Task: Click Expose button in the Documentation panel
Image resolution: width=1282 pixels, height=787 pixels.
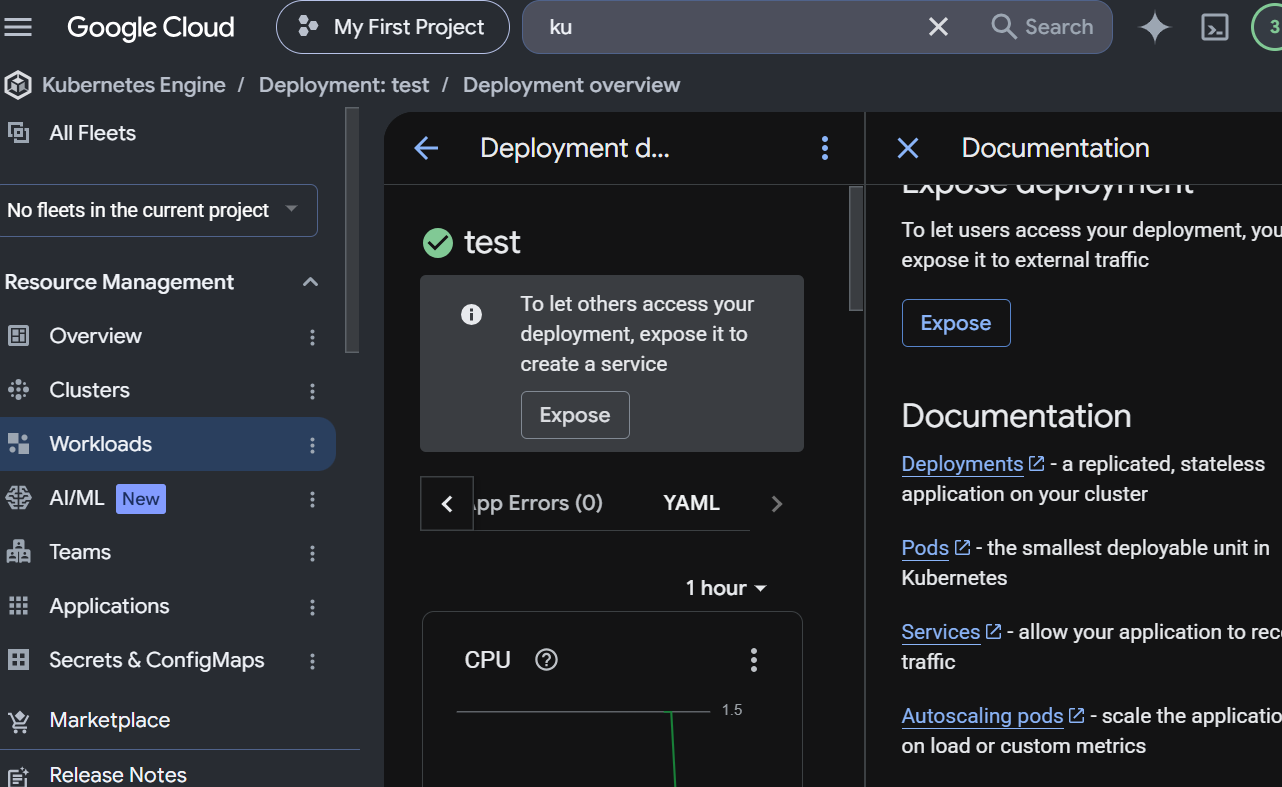Action: [x=956, y=323]
